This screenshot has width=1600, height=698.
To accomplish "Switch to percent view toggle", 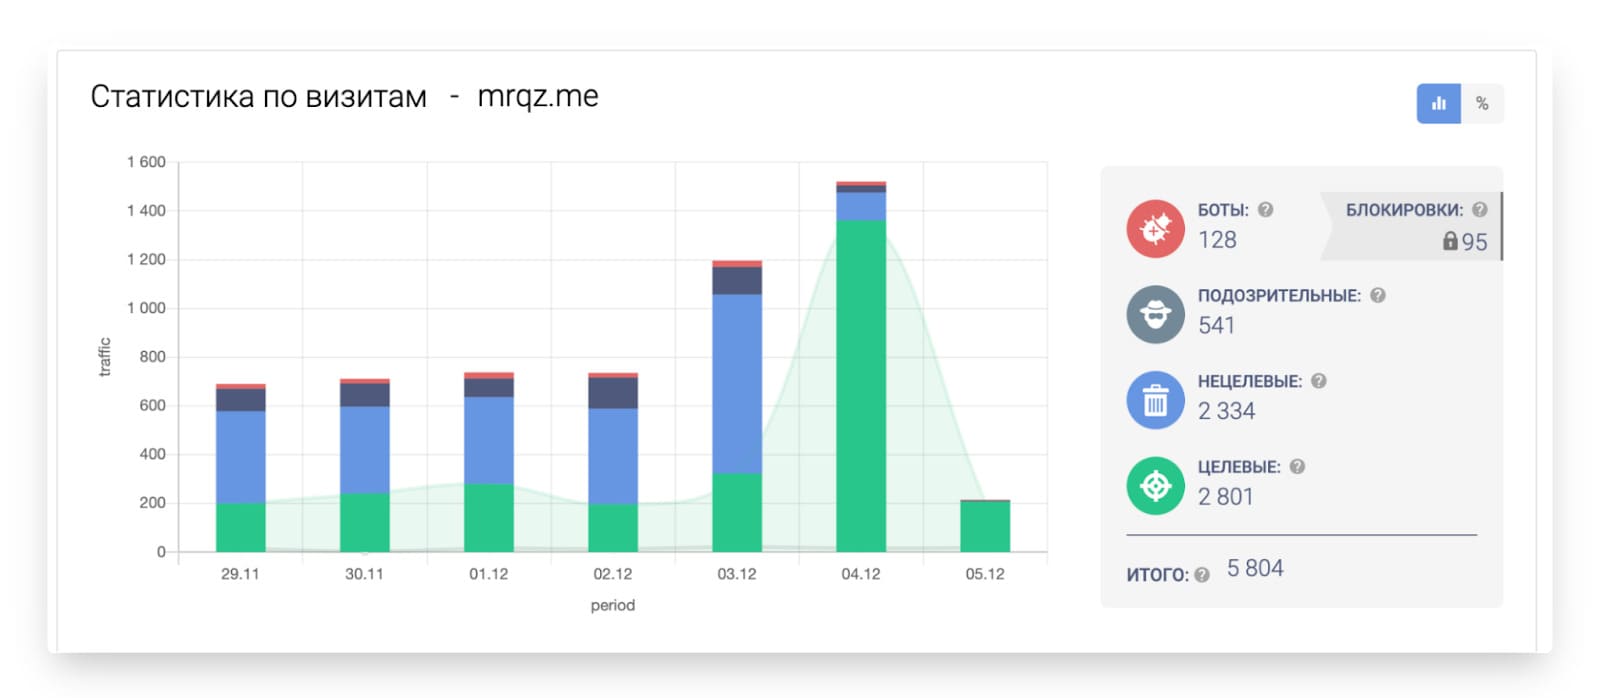I will pyautogui.click(x=1482, y=104).
